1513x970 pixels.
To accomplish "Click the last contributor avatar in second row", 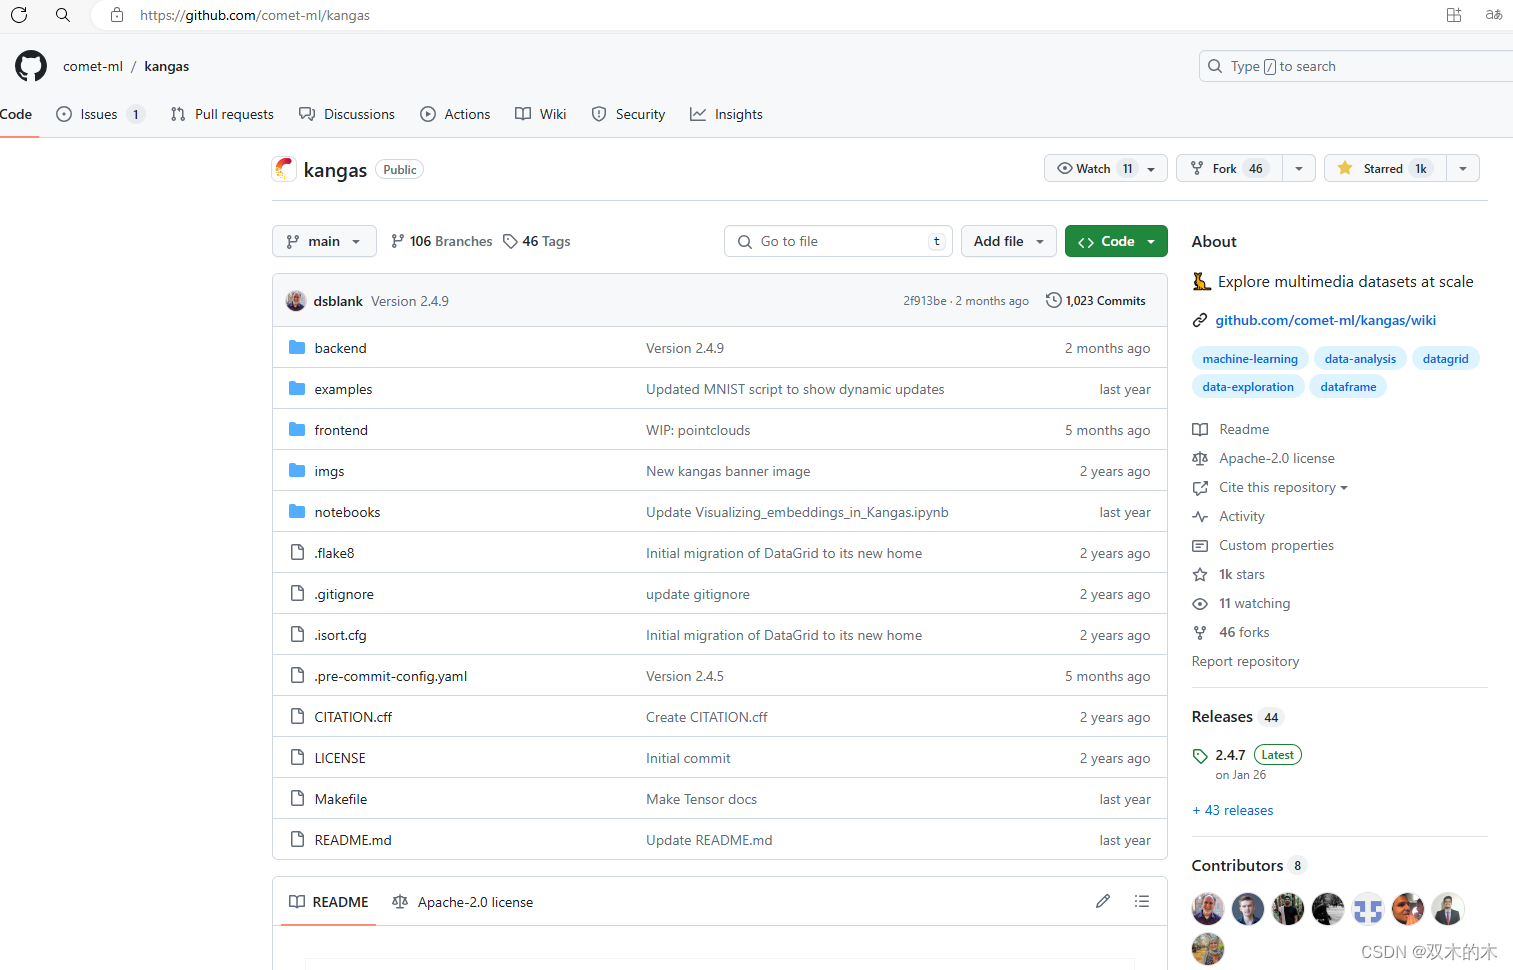I will pos(1208,949).
